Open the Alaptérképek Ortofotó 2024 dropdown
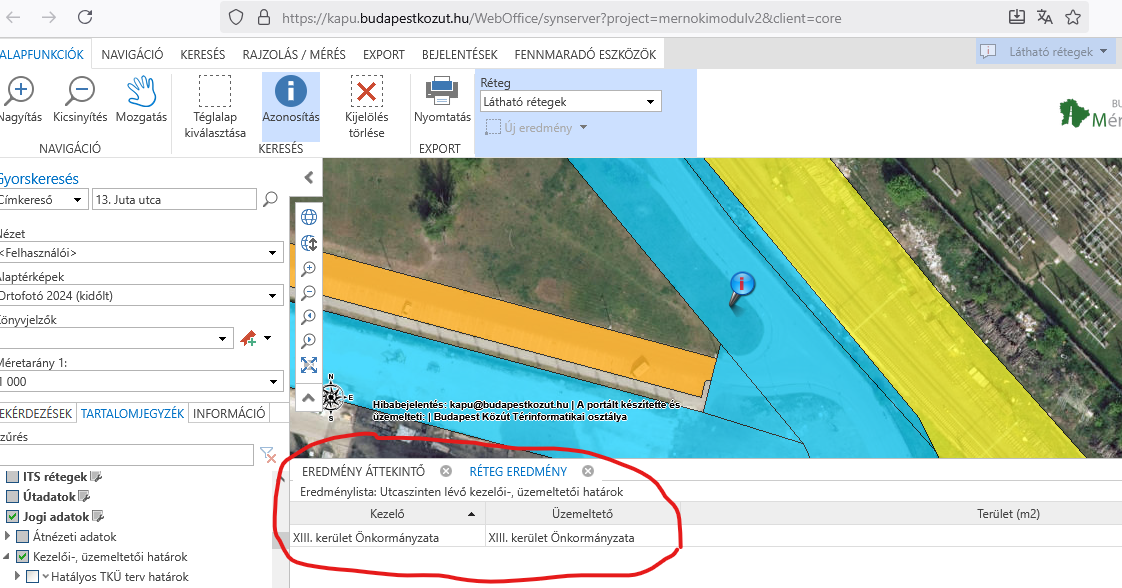 [x=140, y=296]
